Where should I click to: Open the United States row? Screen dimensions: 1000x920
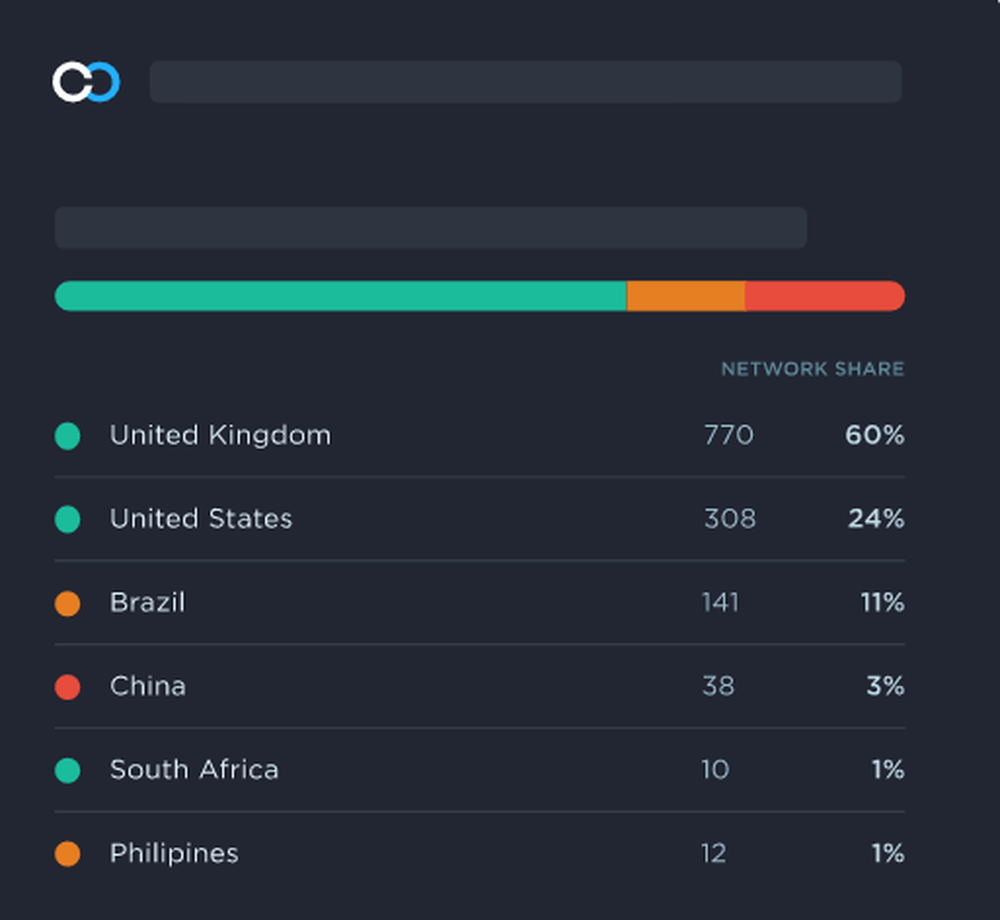click(x=480, y=519)
